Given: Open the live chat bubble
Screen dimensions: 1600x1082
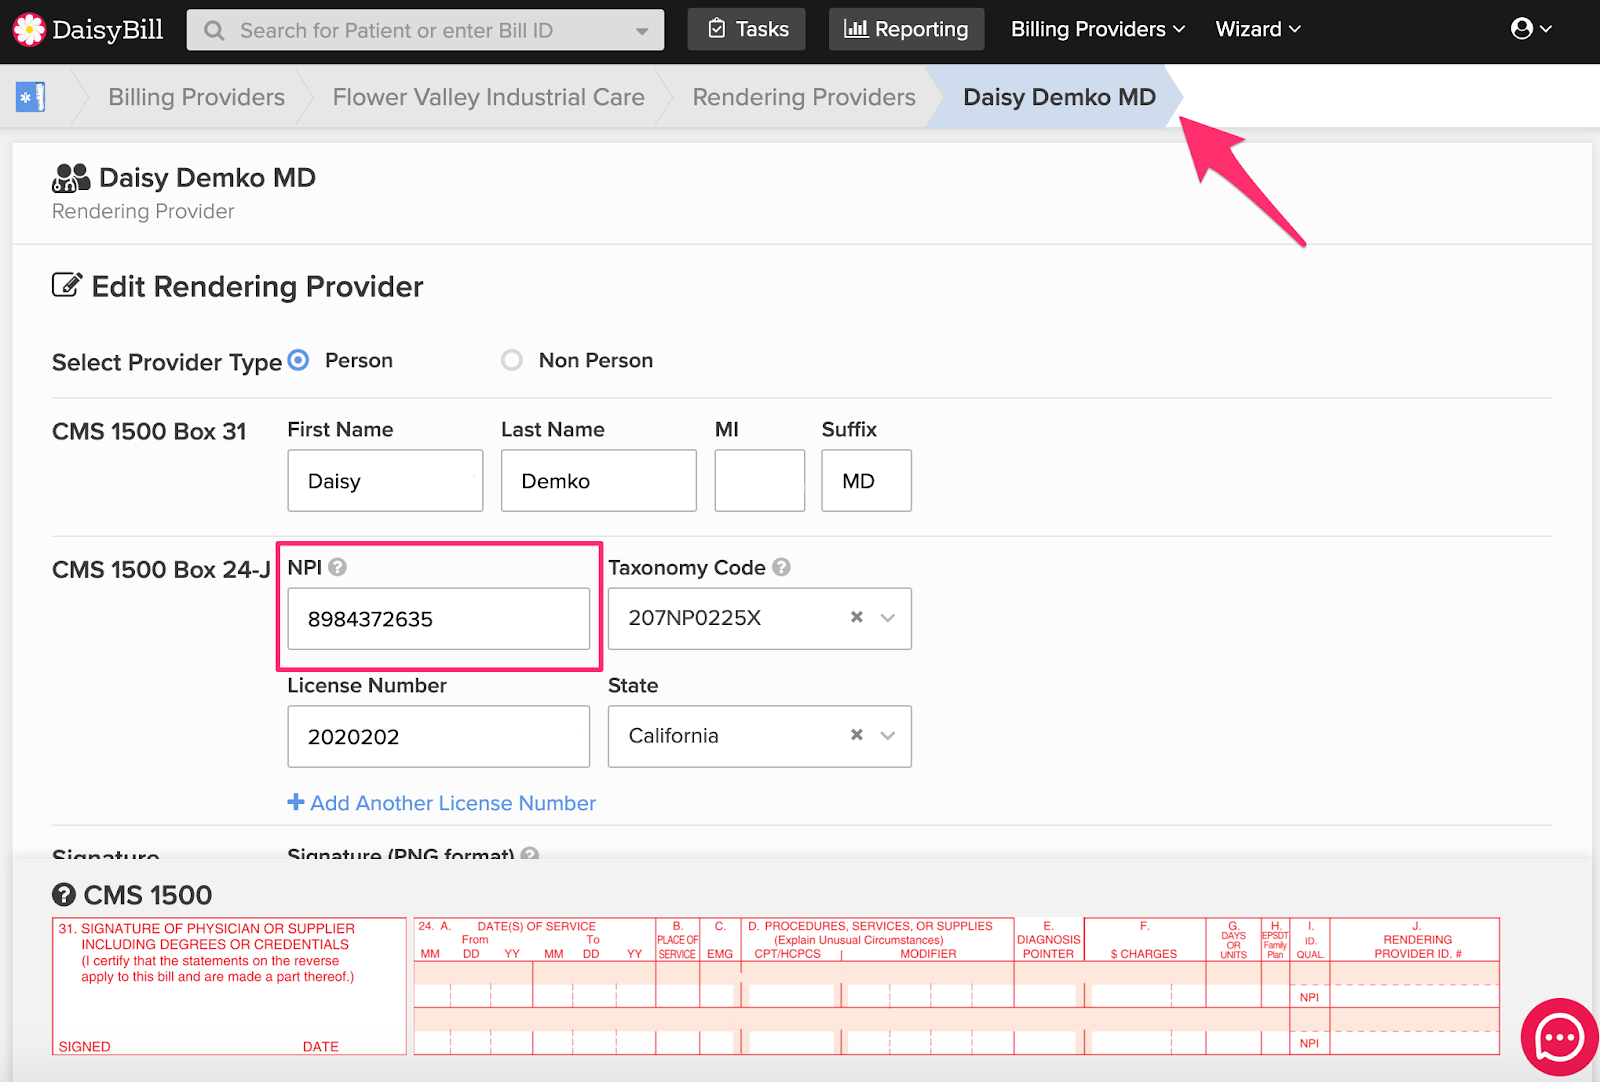Looking at the screenshot, I should click(x=1559, y=1038).
